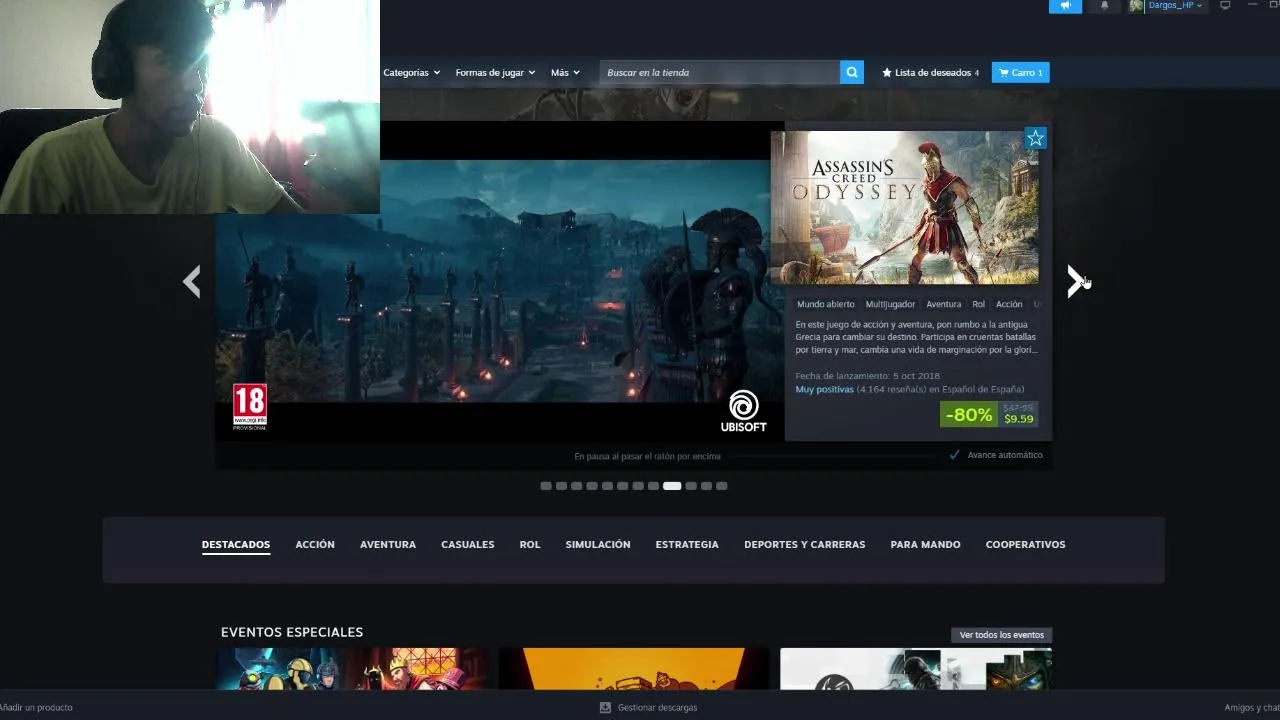Click the PEGI 18 rating badge
1280x720 pixels.
point(250,407)
